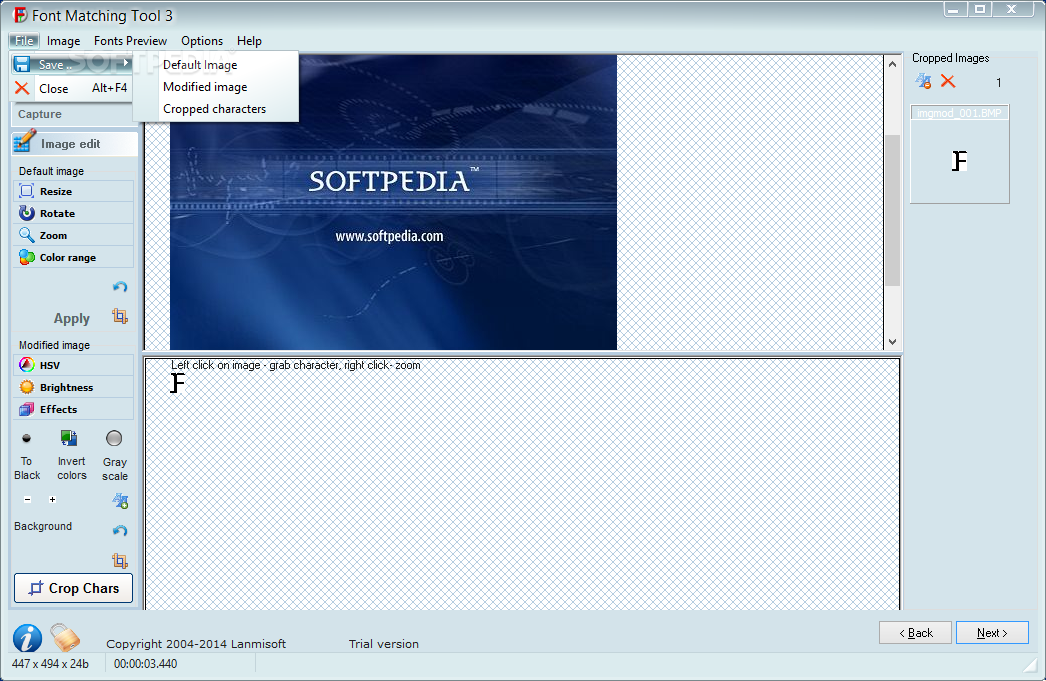Click the Rotate arrow icon

tap(27, 213)
